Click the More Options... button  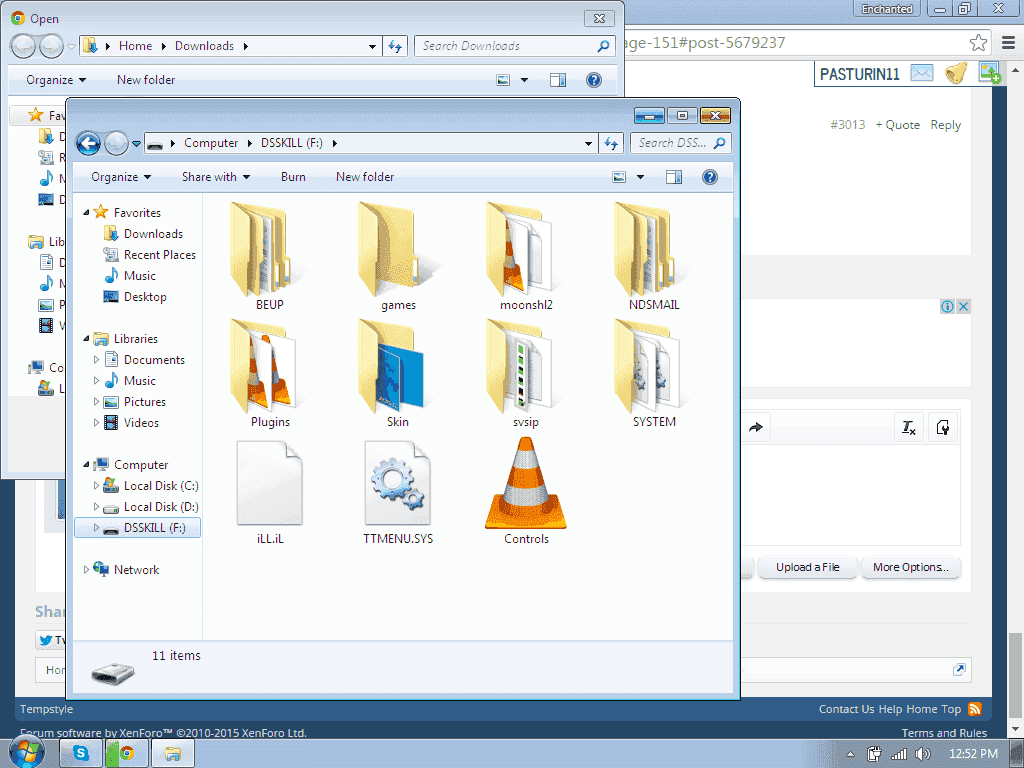pyautogui.click(x=910, y=568)
